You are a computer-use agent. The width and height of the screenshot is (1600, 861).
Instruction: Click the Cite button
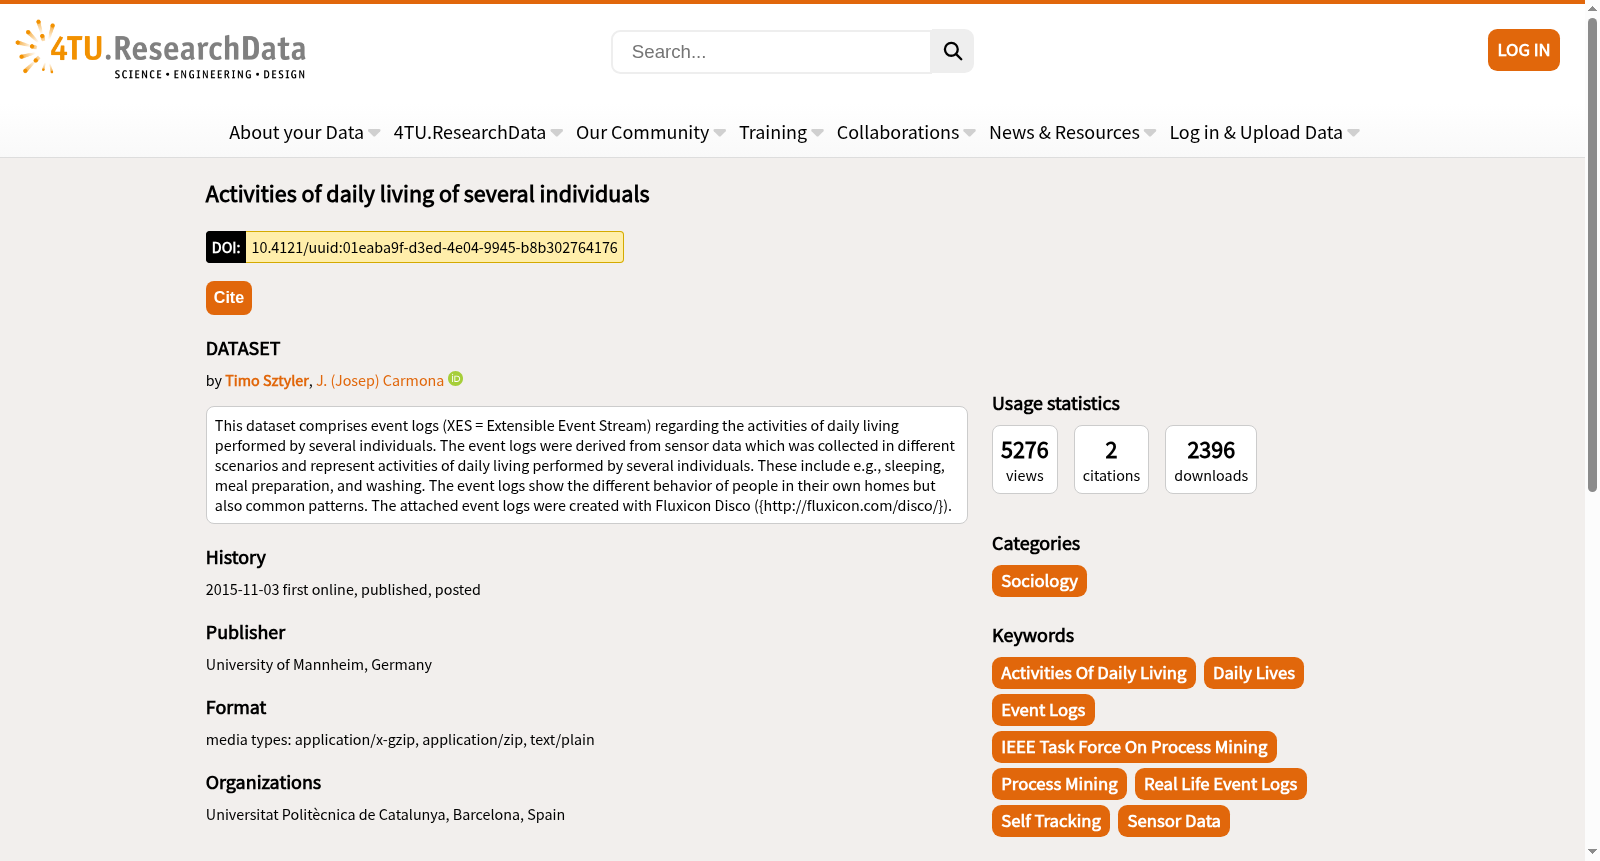(x=229, y=298)
